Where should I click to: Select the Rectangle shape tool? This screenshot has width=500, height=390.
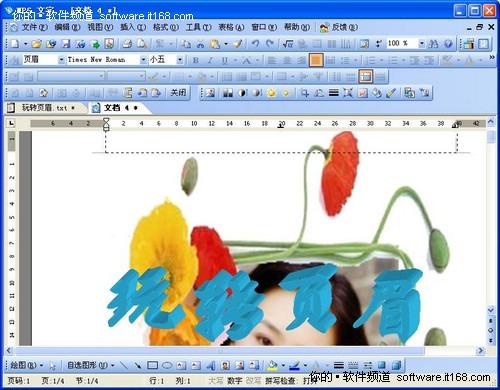point(152,366)
